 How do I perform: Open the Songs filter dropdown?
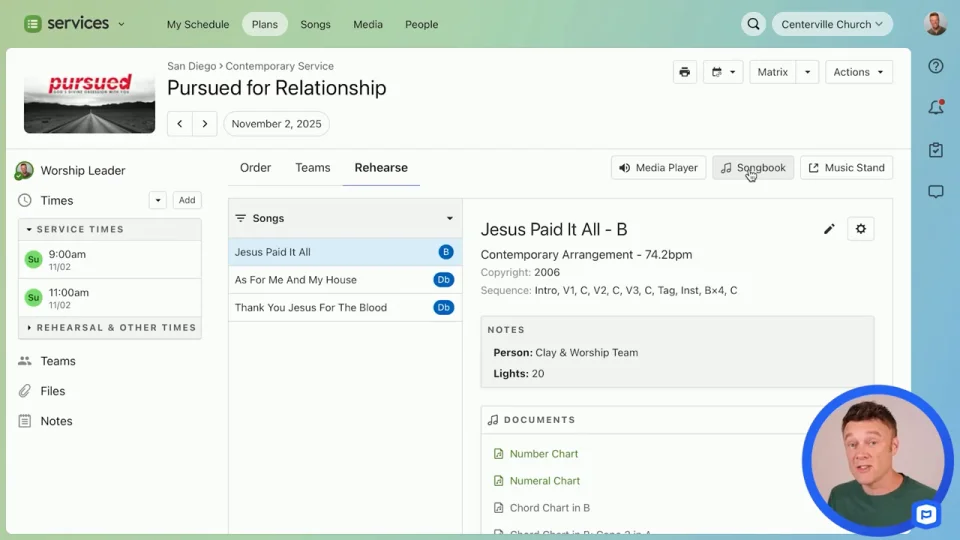[450, 218]
